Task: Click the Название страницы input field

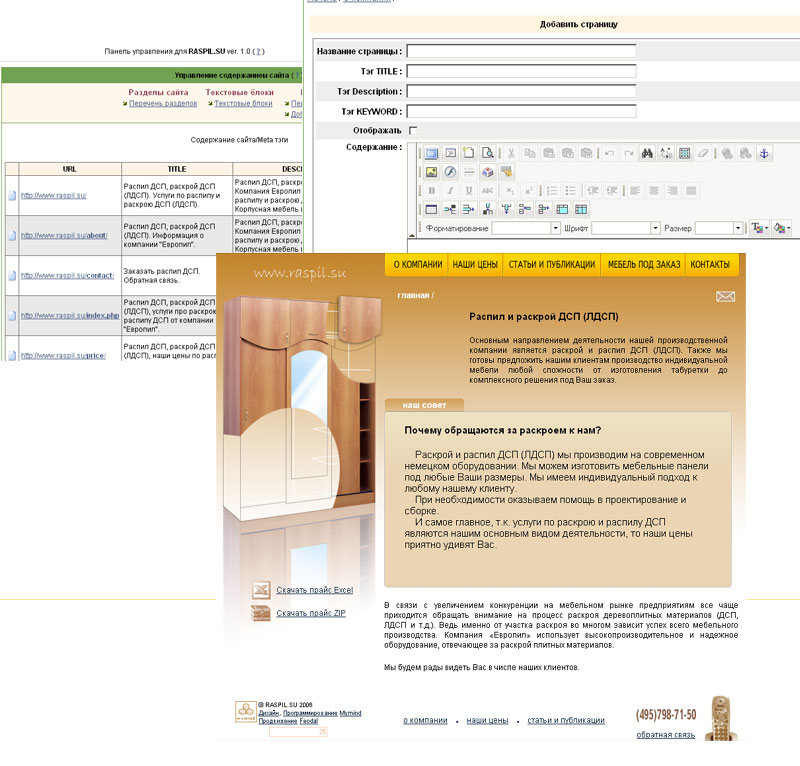Action: pos(521,51)
